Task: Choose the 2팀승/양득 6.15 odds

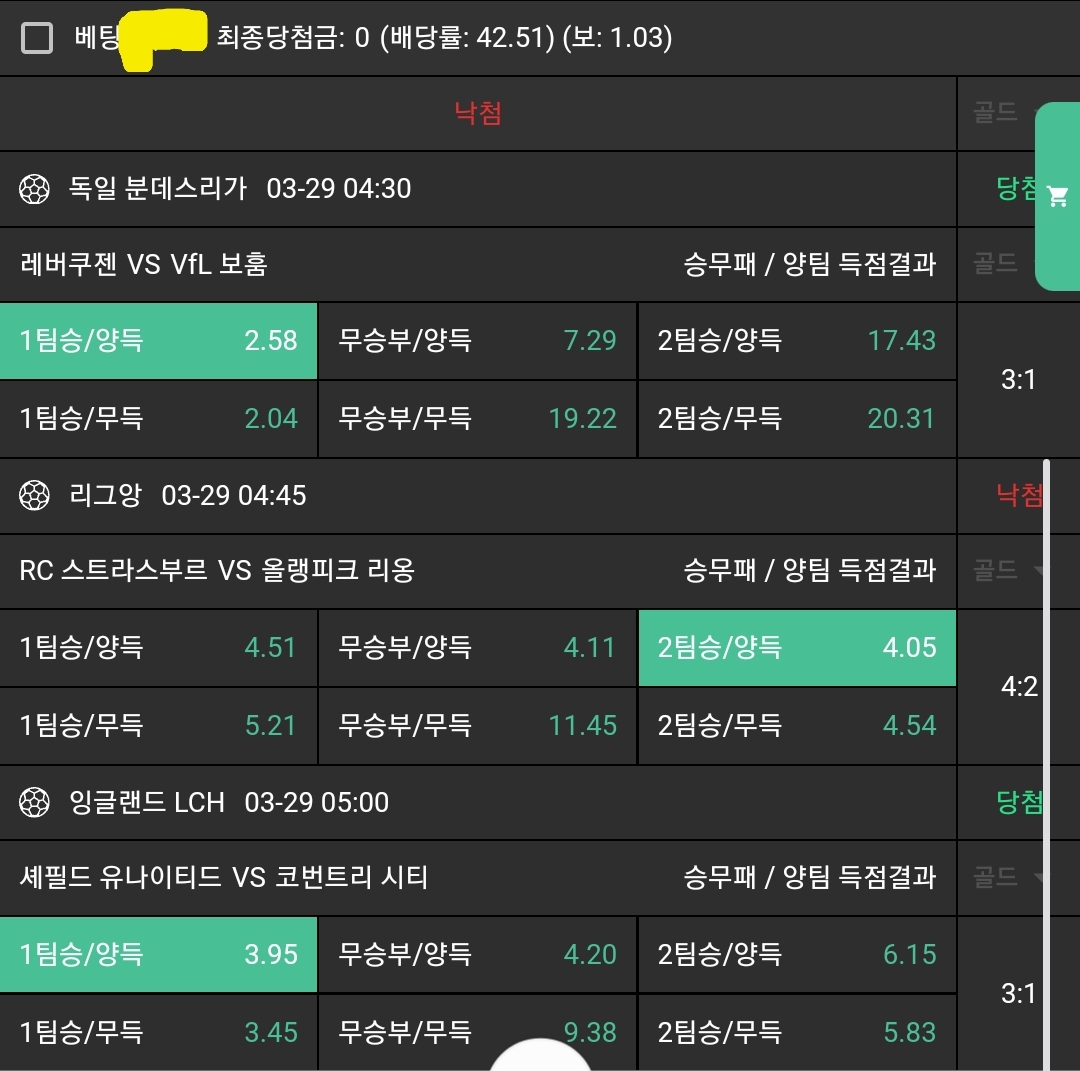Action: coord(796,955)
